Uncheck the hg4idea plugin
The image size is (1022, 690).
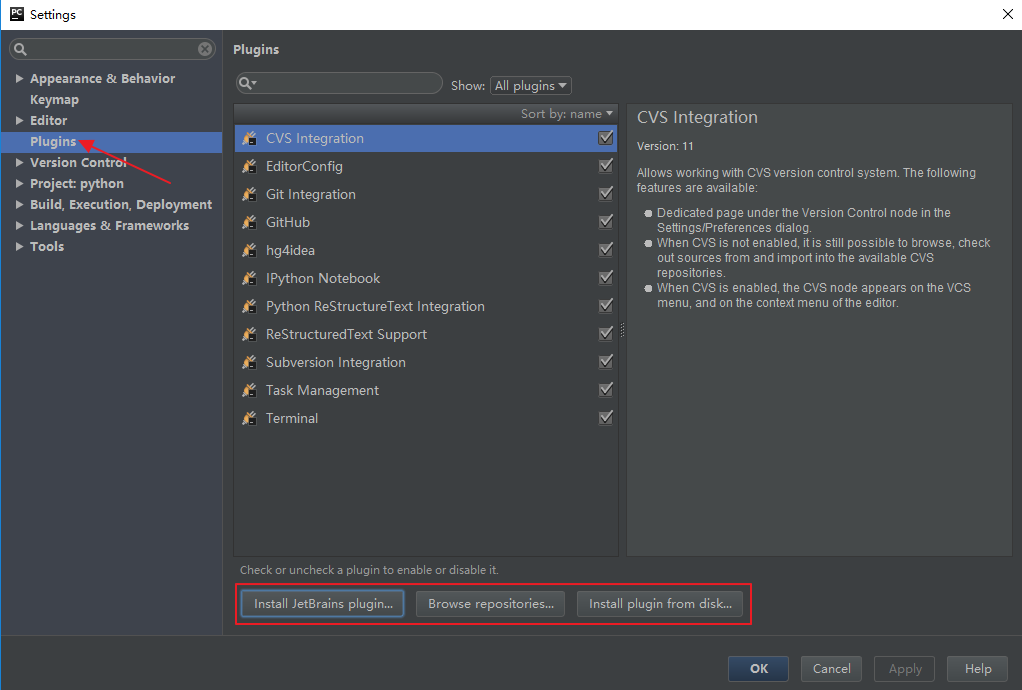pos(606,250)
